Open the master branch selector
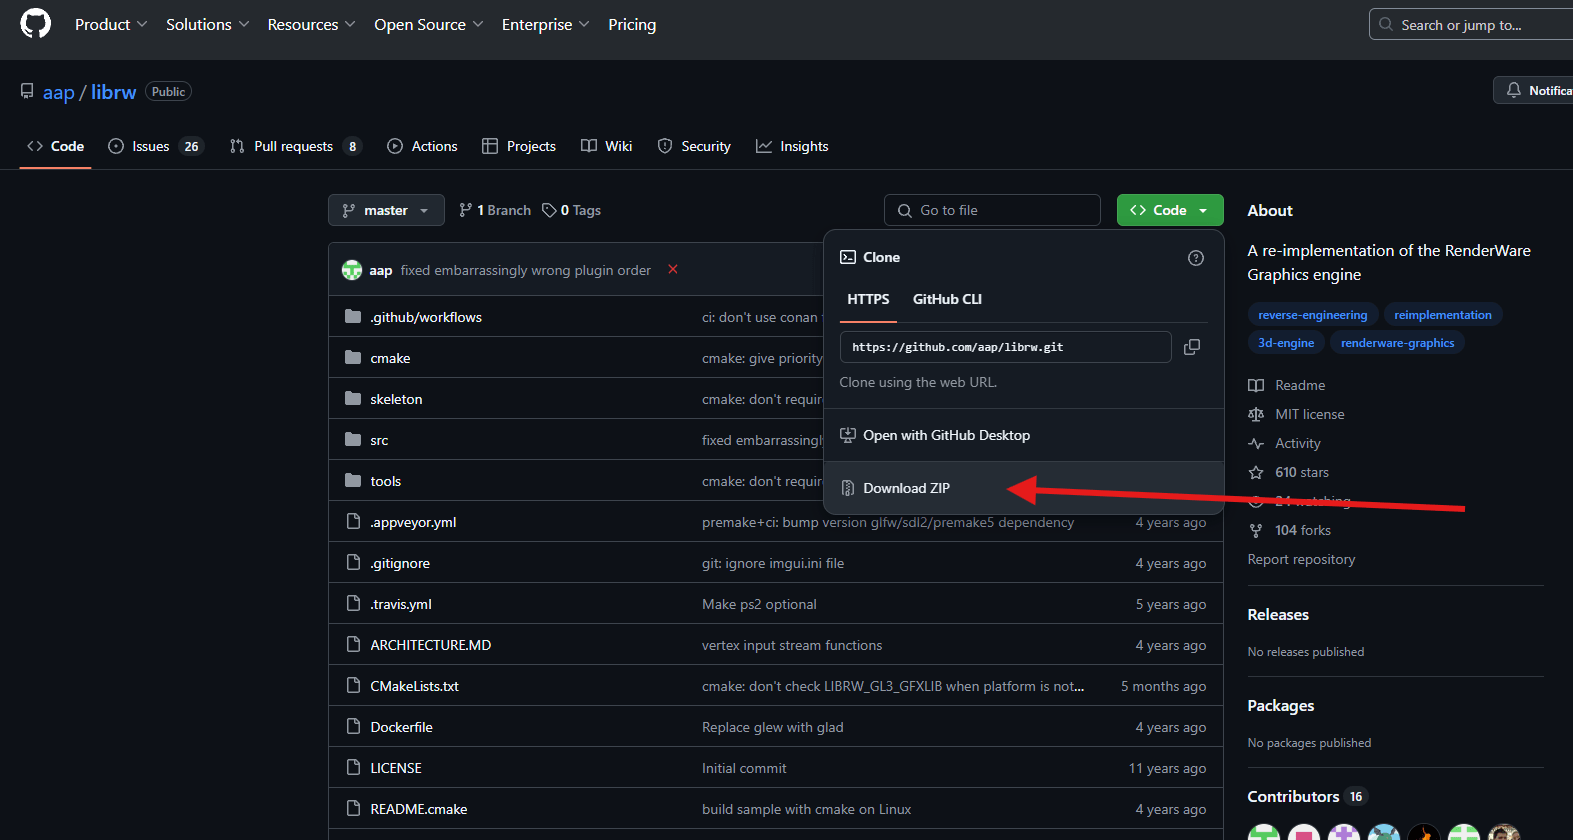 coord(386,210)
